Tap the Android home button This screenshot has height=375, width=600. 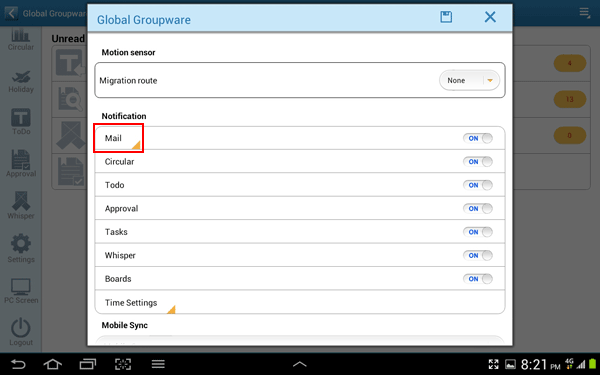(52, 364)
